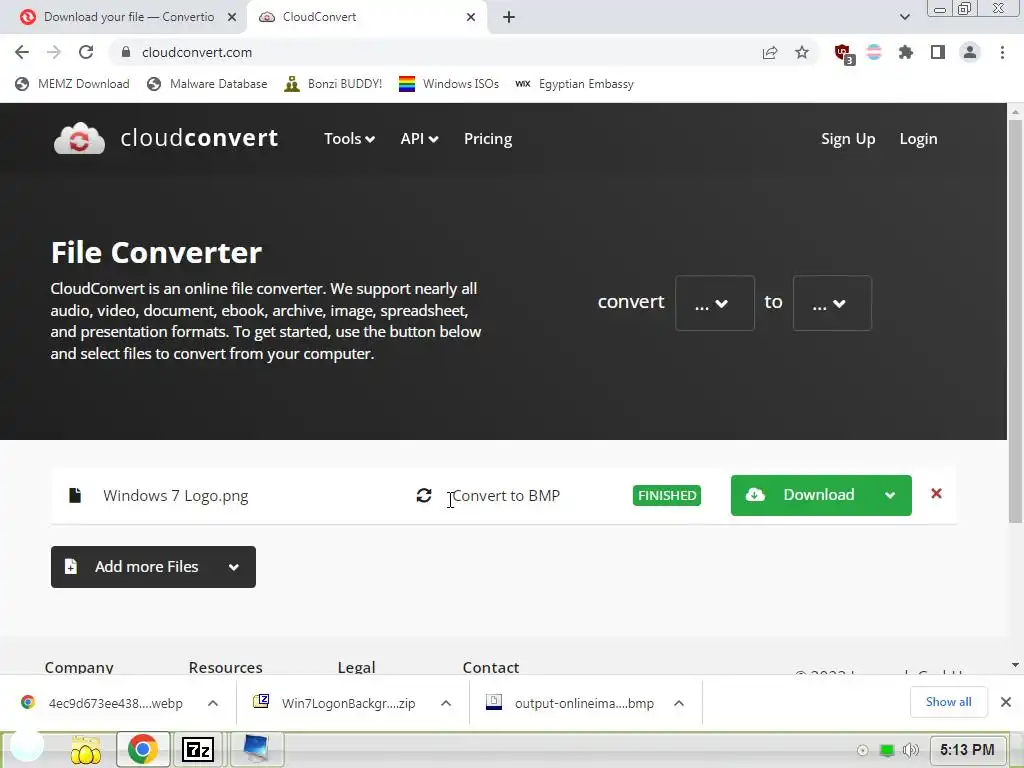Open Chrome from the taskbar
The height and width of the screenshot is (768, 1024).
(x=142, y=749)
